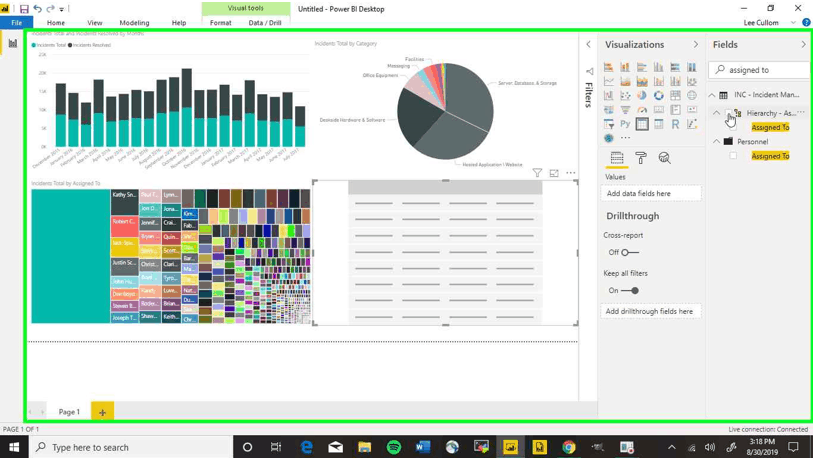Image resolution: width=815 pixels, height=460 pixels.
Task: Open the File menu
Action: click(17, 23)
